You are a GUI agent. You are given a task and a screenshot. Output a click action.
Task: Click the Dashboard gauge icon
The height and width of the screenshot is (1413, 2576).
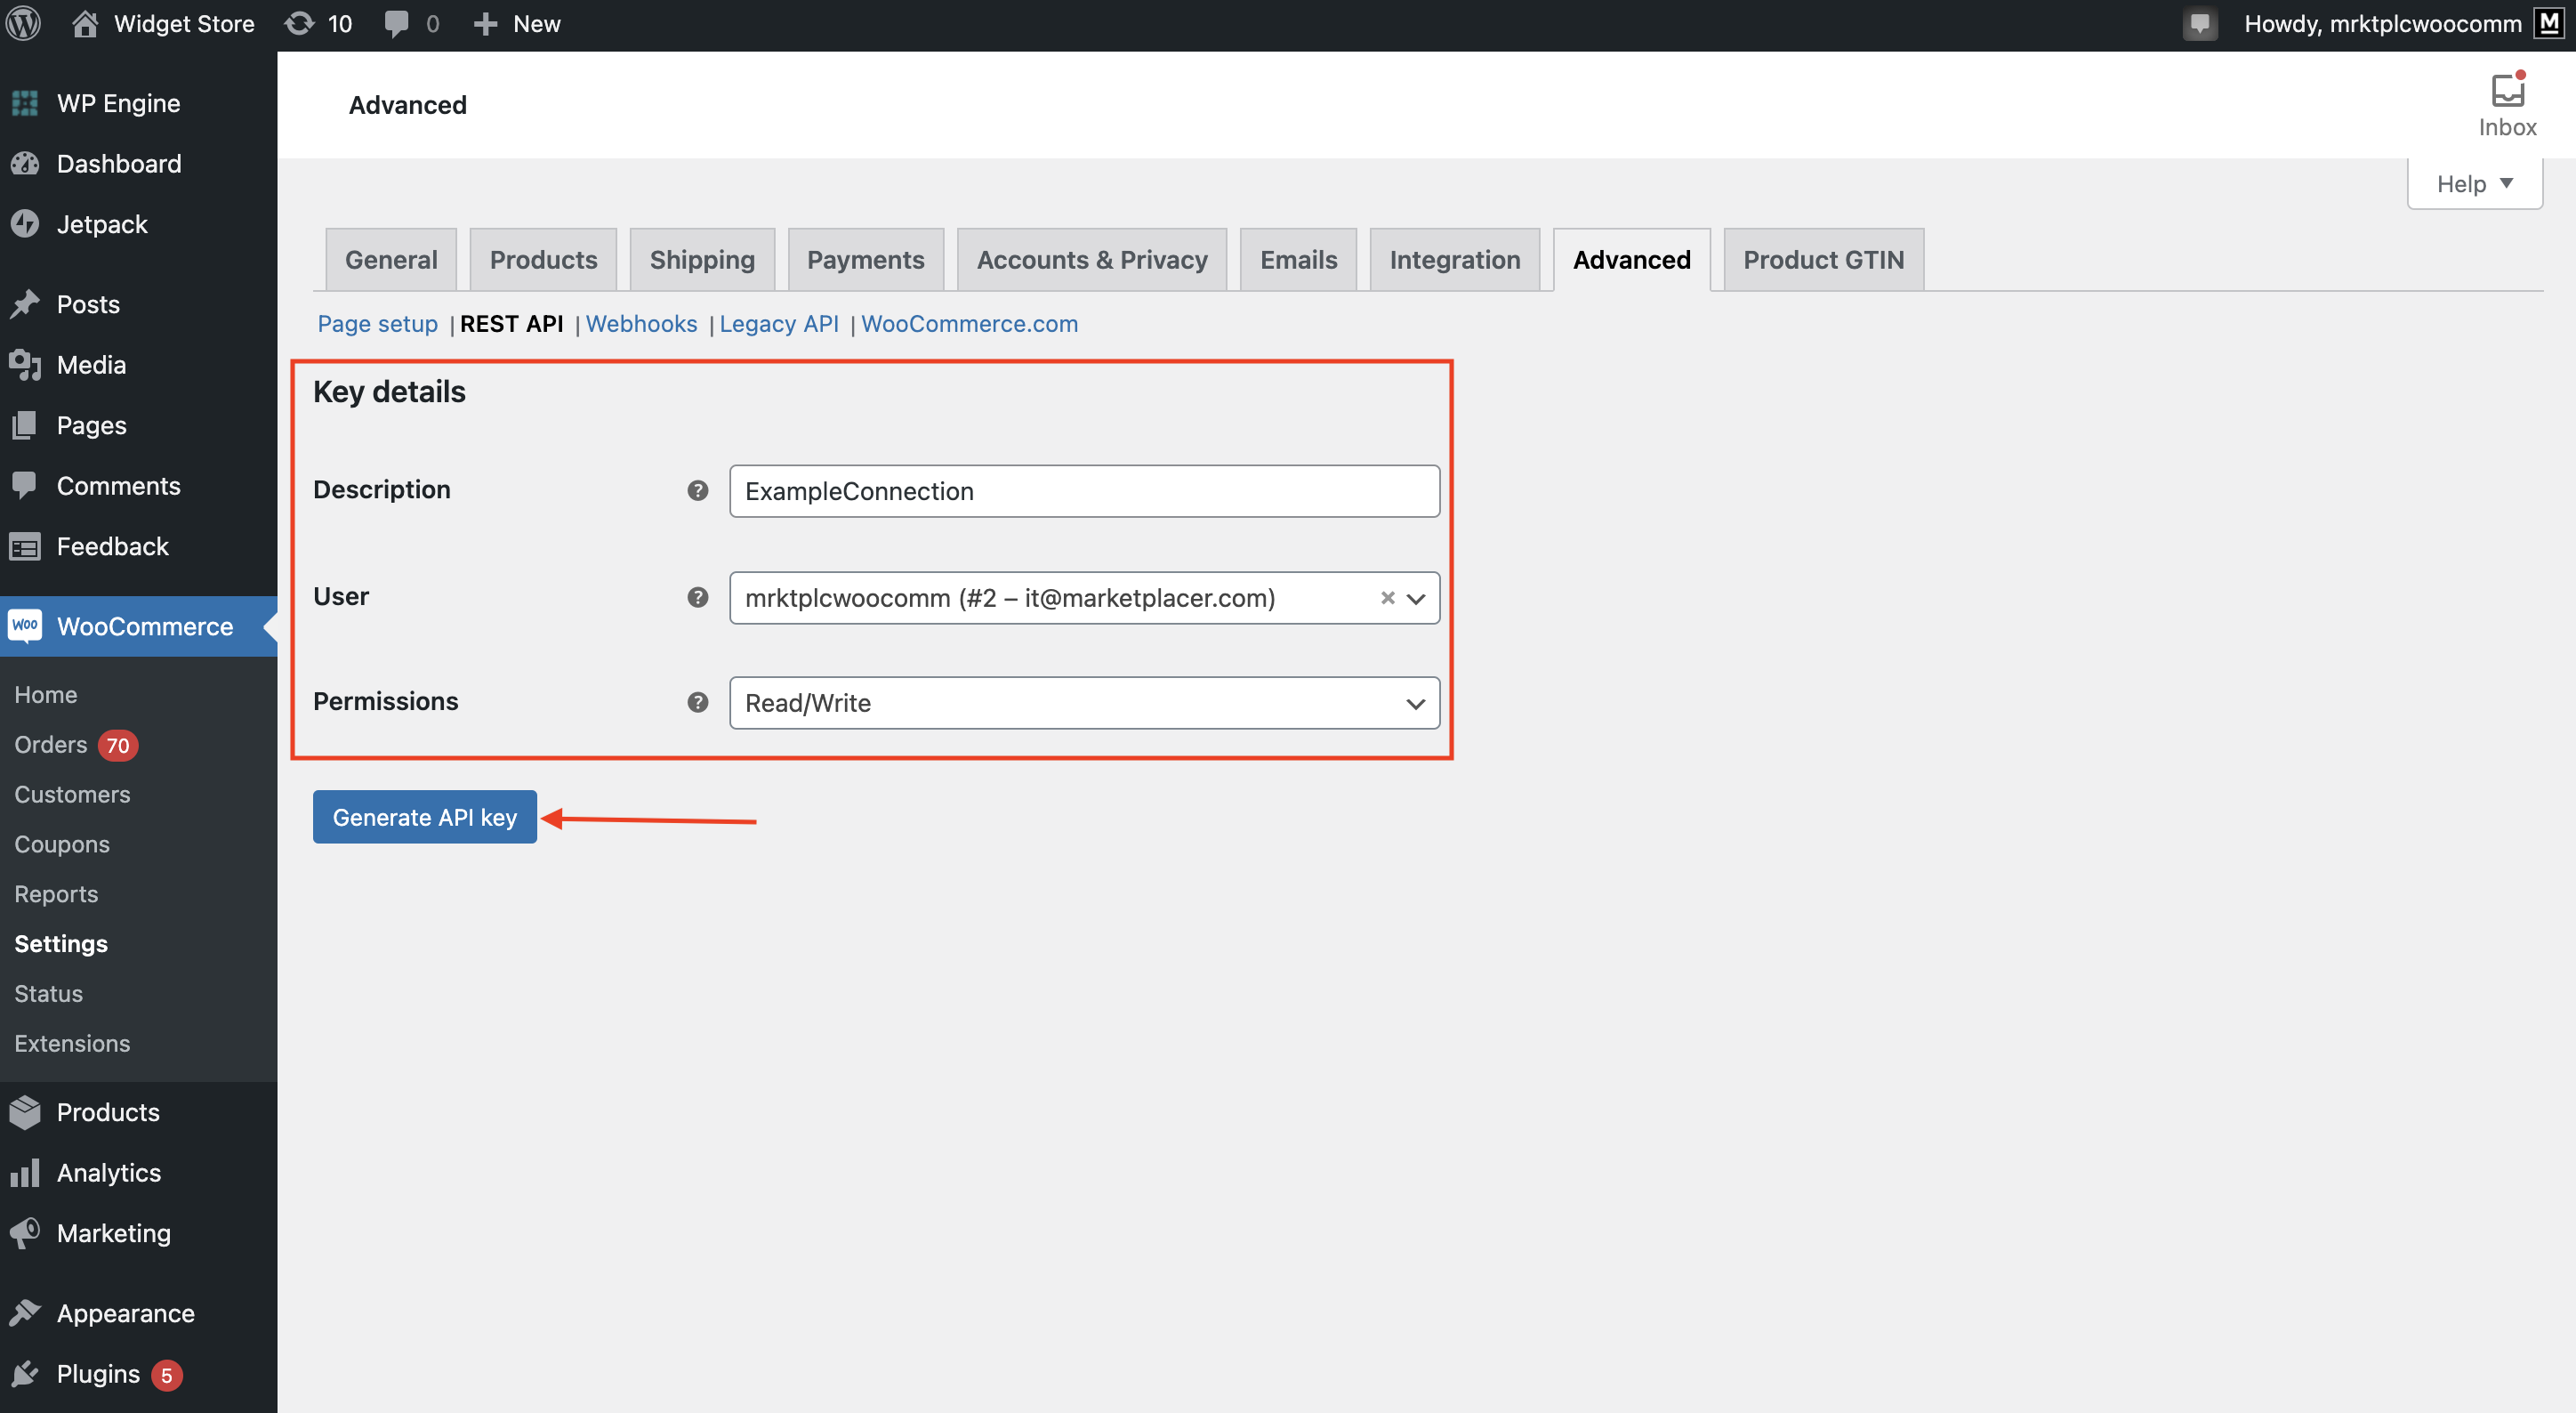point(25,164)
